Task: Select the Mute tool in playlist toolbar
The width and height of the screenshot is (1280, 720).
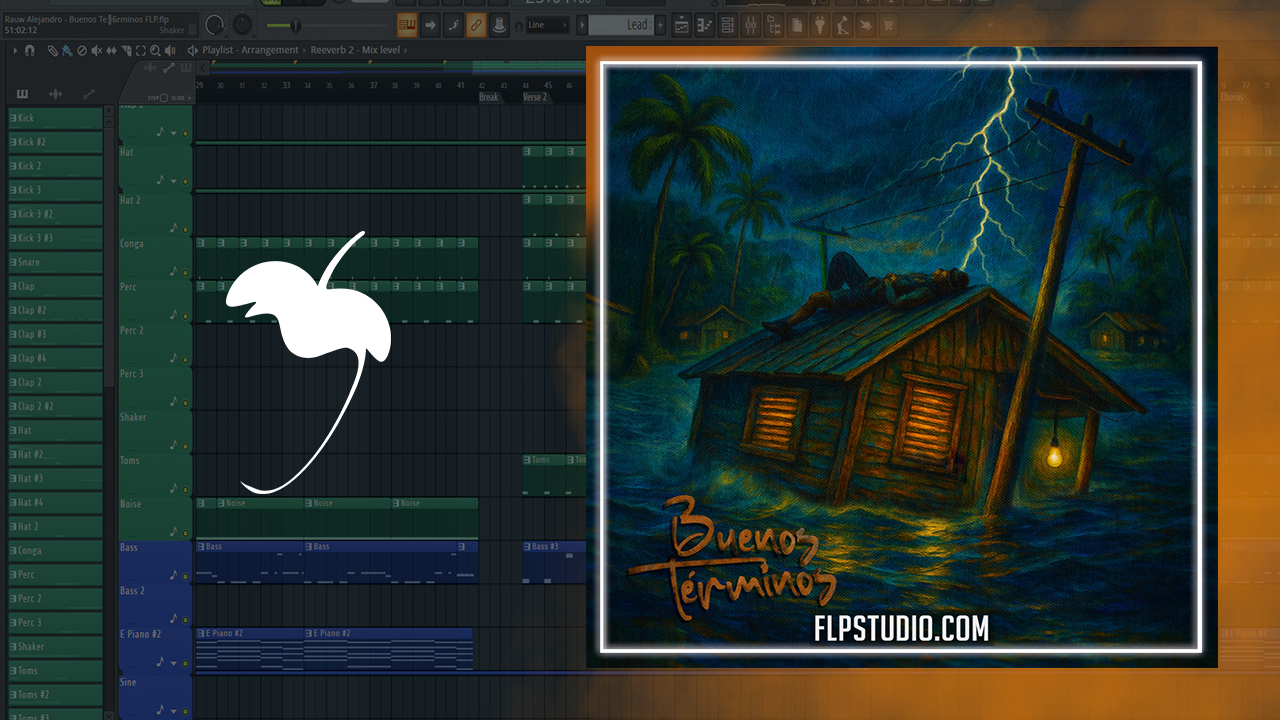Action: 97,50
